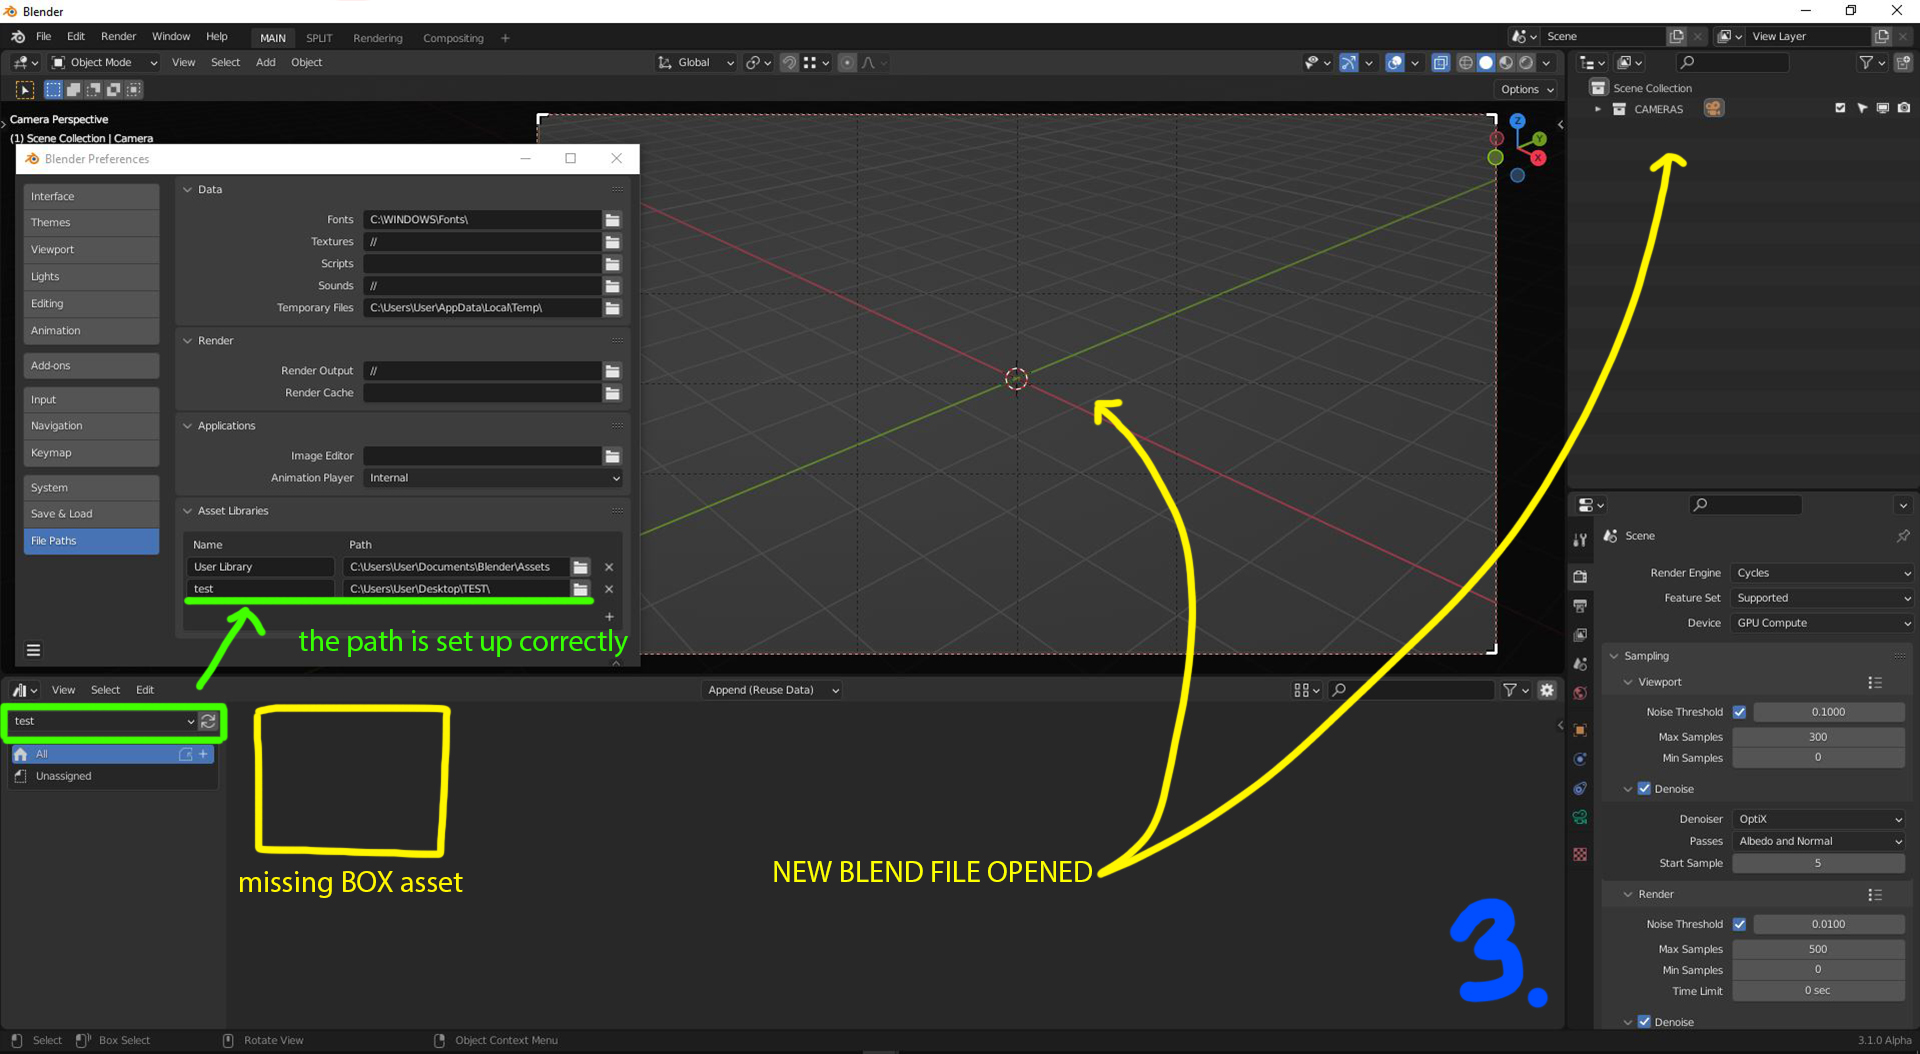The height and width of the screenshot is (1054, 1920).
Task: Add a new asset library with plus
Action: (609, 616)
